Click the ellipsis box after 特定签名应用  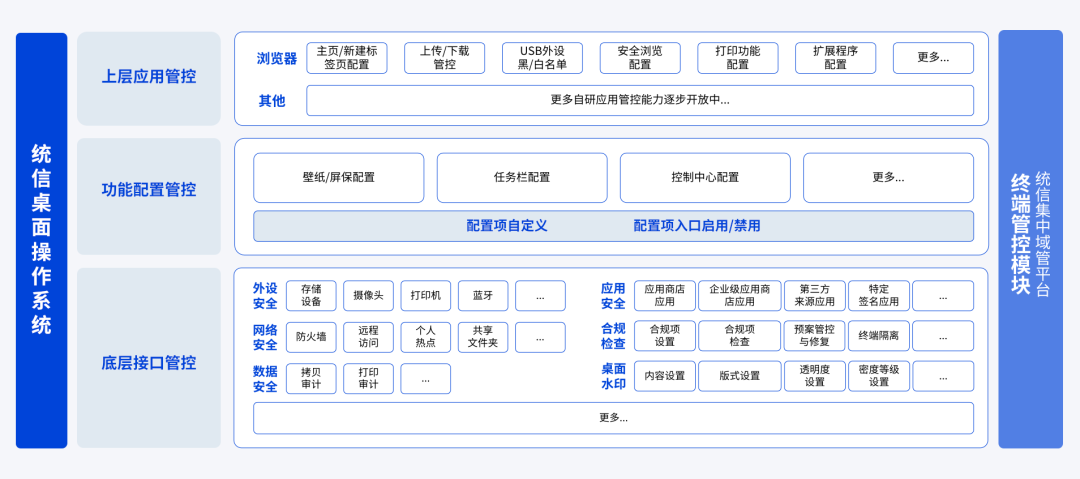coord(943,296)
